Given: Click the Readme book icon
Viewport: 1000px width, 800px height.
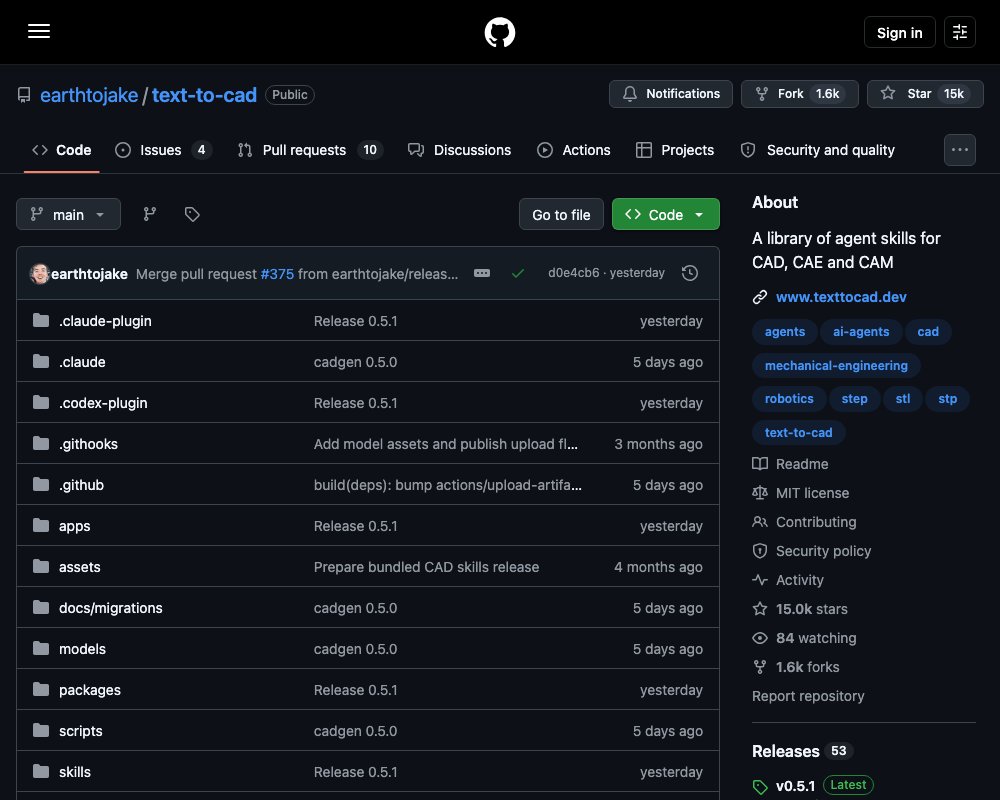Looking at the screenshot, I should [x=760, y=464].
